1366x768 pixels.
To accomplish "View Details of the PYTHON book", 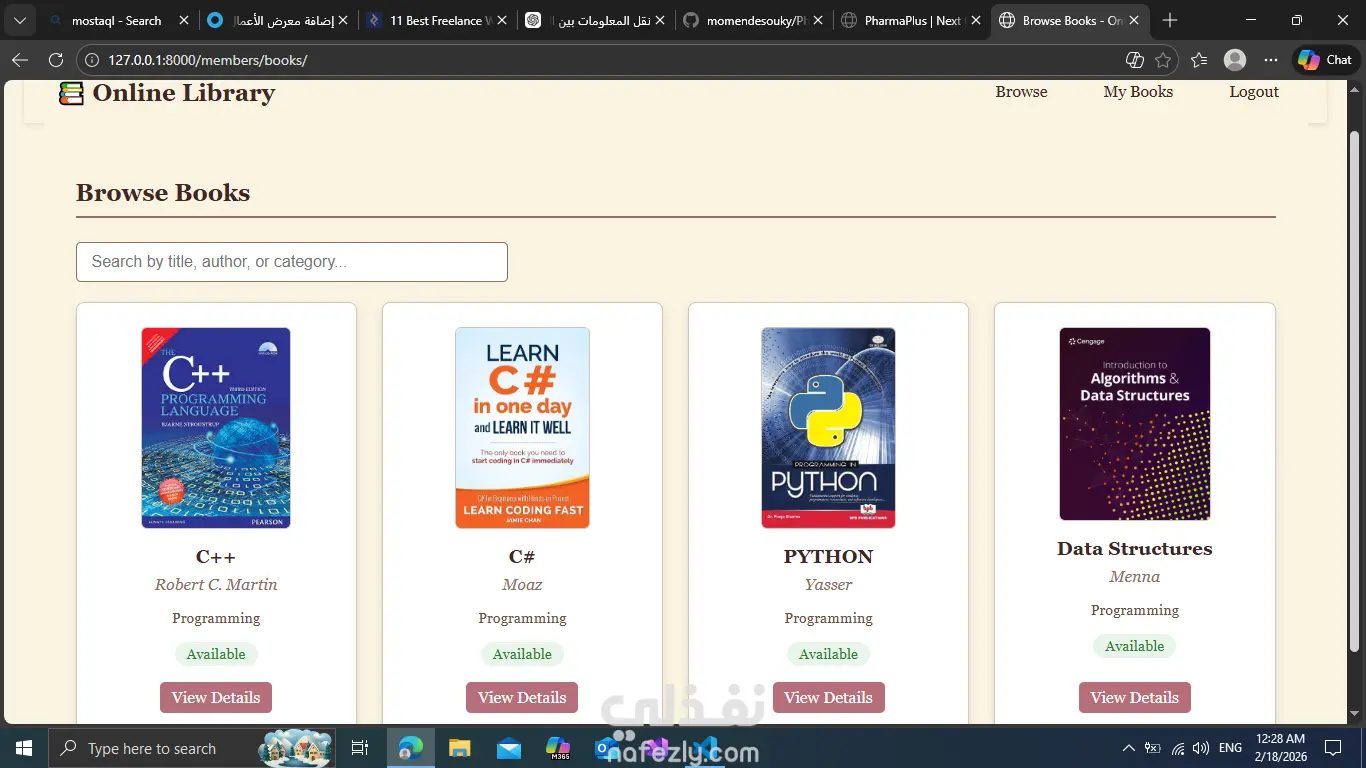I will (828, 697).
